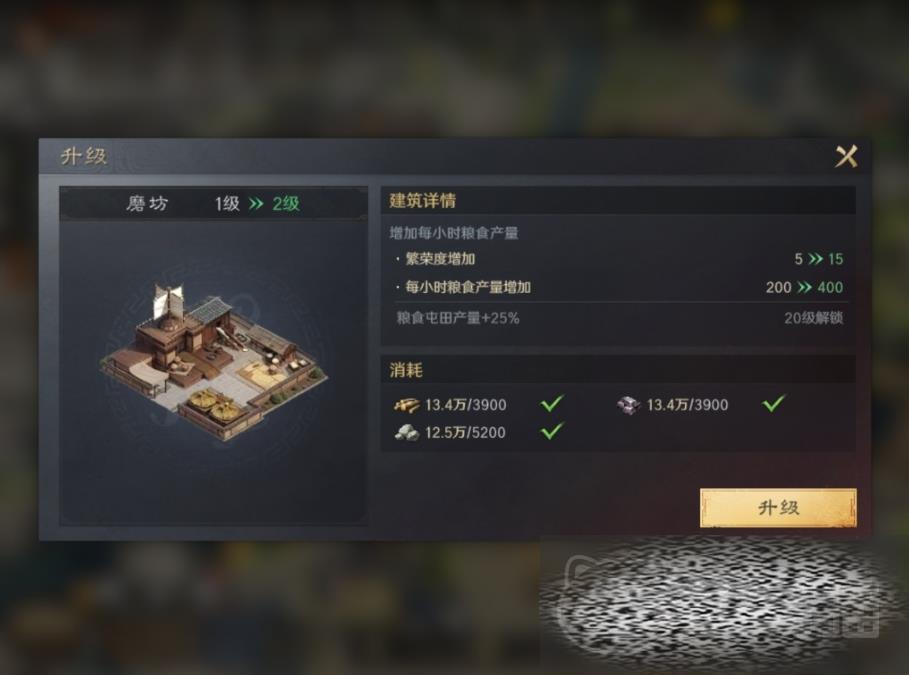Screen dimensions: 909x675
Task: Click the 每小时粮食产量增加 row
Action: pos(618,287)
